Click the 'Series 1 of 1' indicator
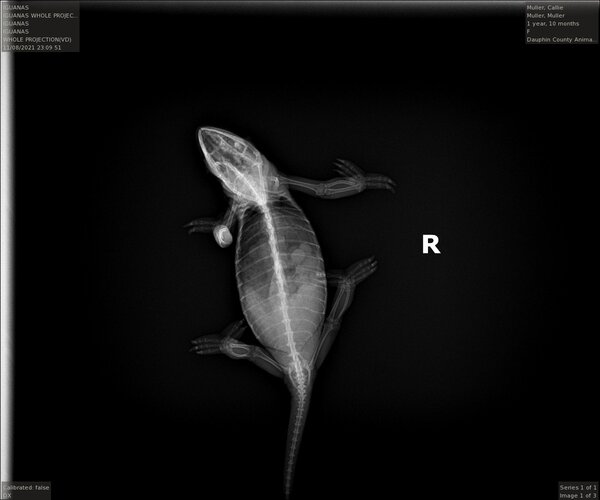The width and height of the screenshot is (600, 500). point(577,487)
